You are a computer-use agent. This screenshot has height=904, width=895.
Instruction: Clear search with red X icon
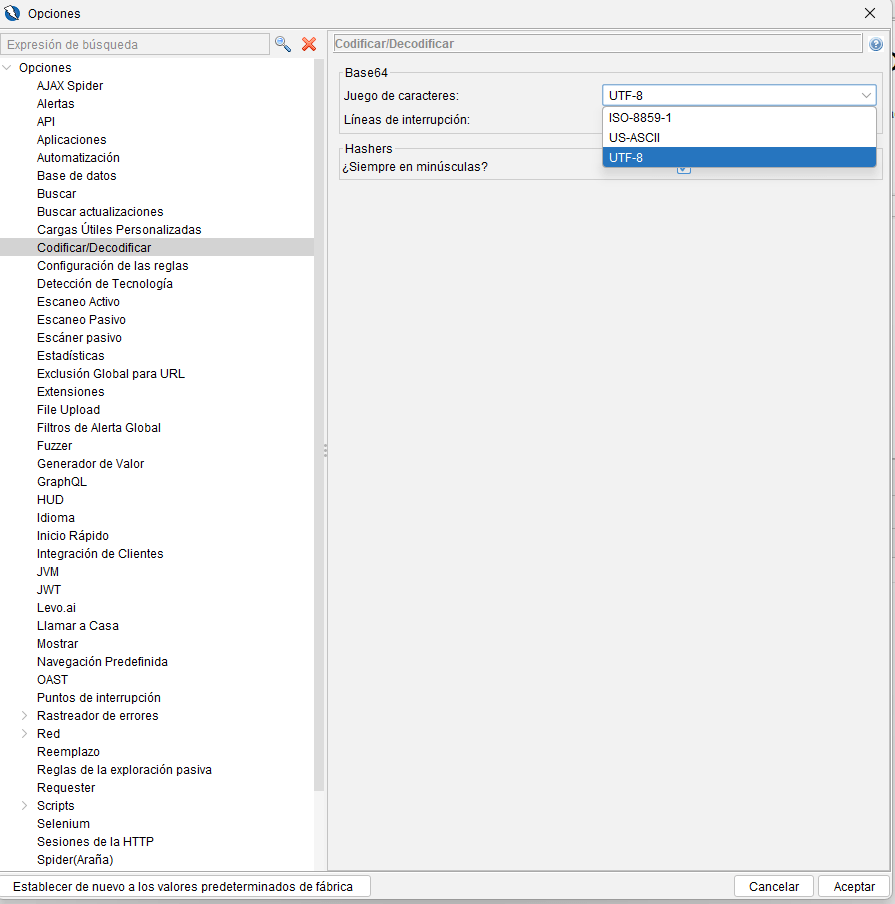309,44
